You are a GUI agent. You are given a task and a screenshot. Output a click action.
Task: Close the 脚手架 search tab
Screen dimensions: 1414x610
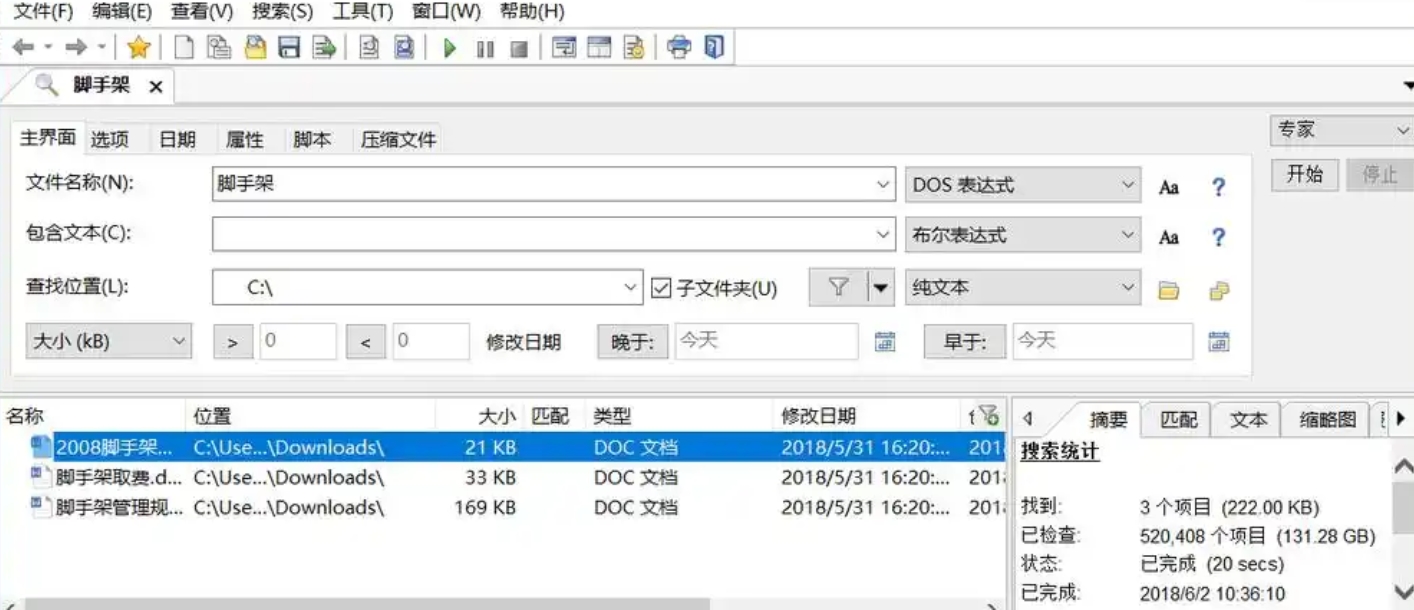coord(156,87)
